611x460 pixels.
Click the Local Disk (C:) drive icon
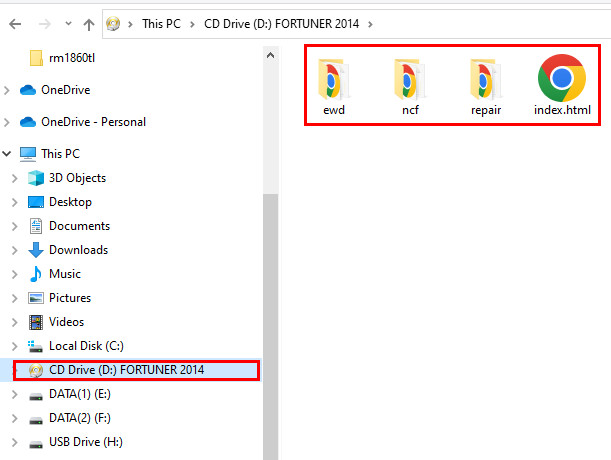click(35, 346)
